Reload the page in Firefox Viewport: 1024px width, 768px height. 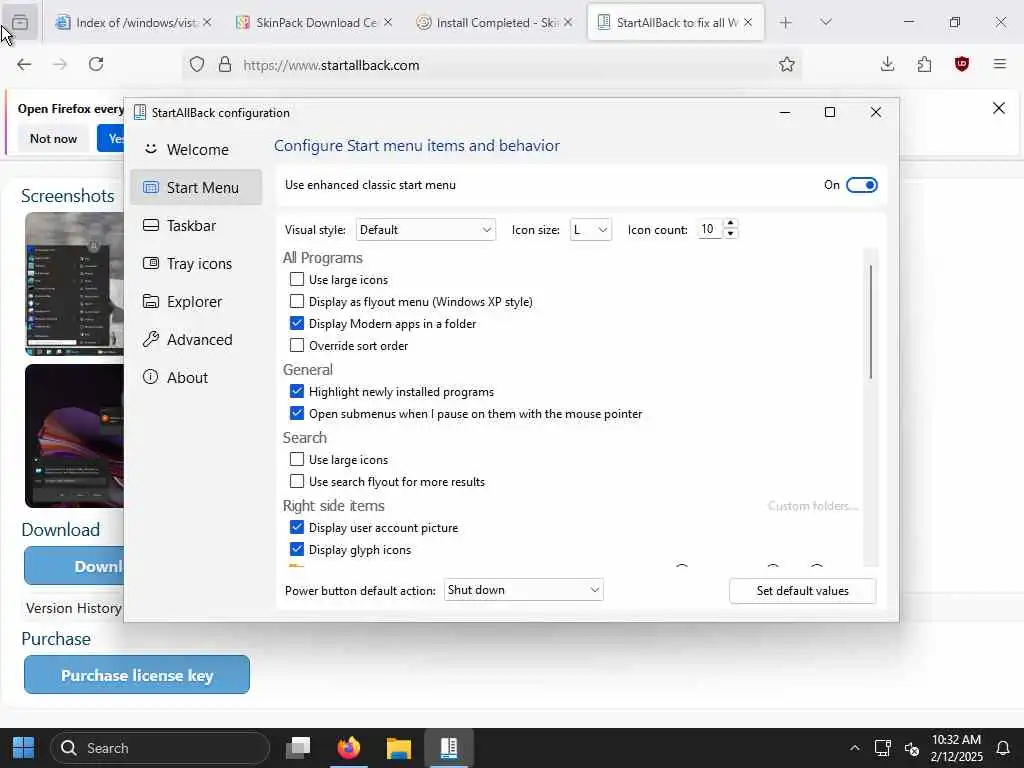point(96,64)
